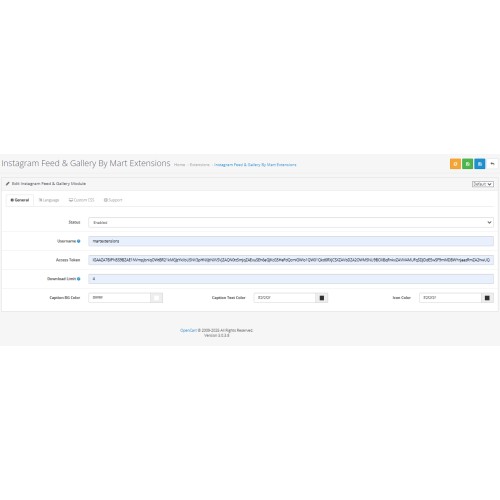This screenshot has height=500, width=500.
Task: Switch to the General tab
Action: point(20,200)
